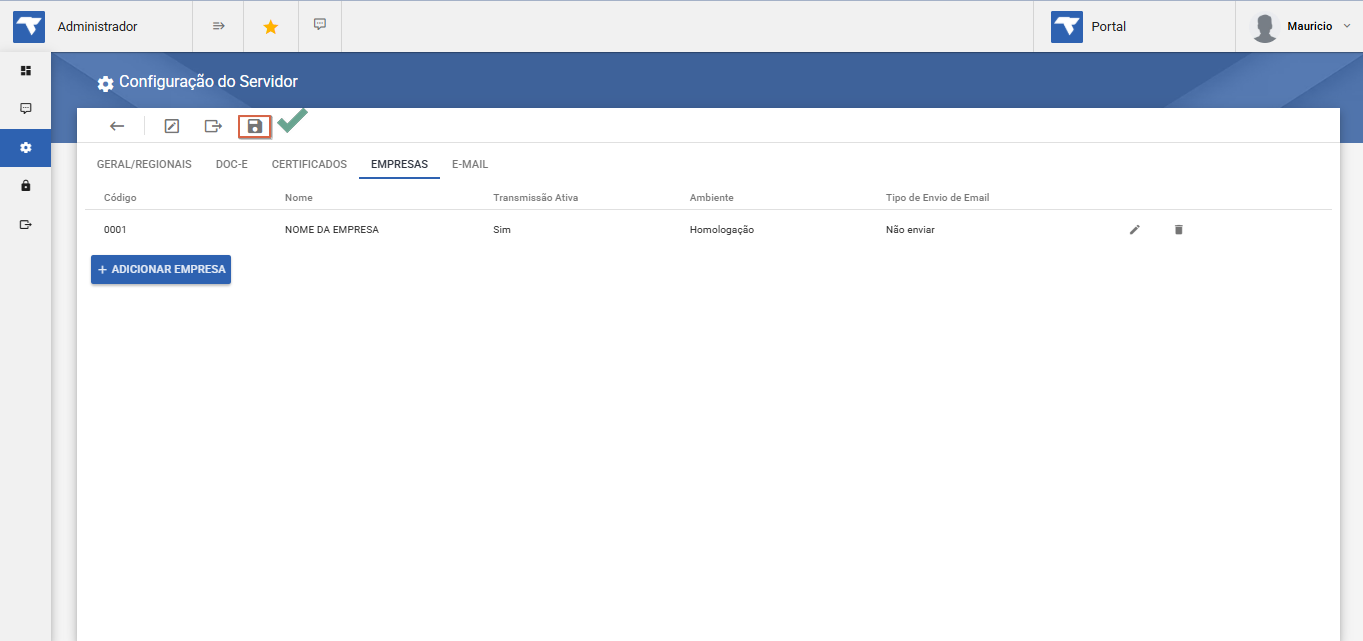Click the Transmissão Ativa column header
The image size is (1363, 641).
click(536, 197)
